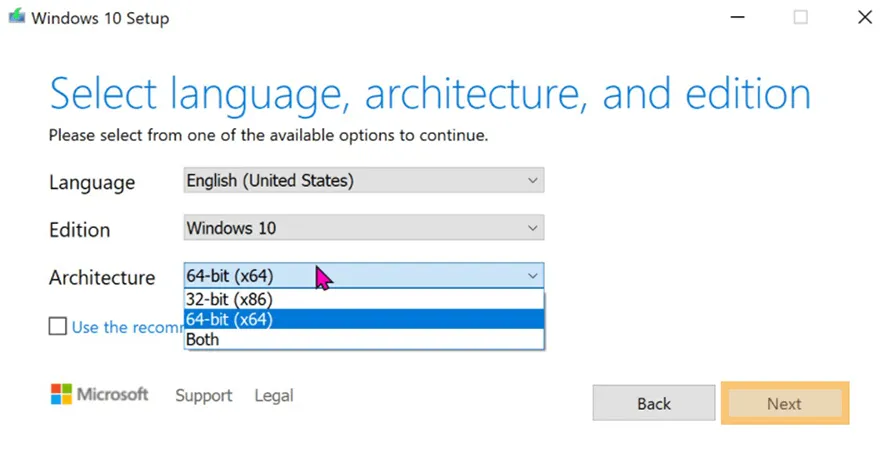Minimize the Windows 10 Setup window
Image resolution: width=892 pixels, height=449 pixels.
point(737,17)
